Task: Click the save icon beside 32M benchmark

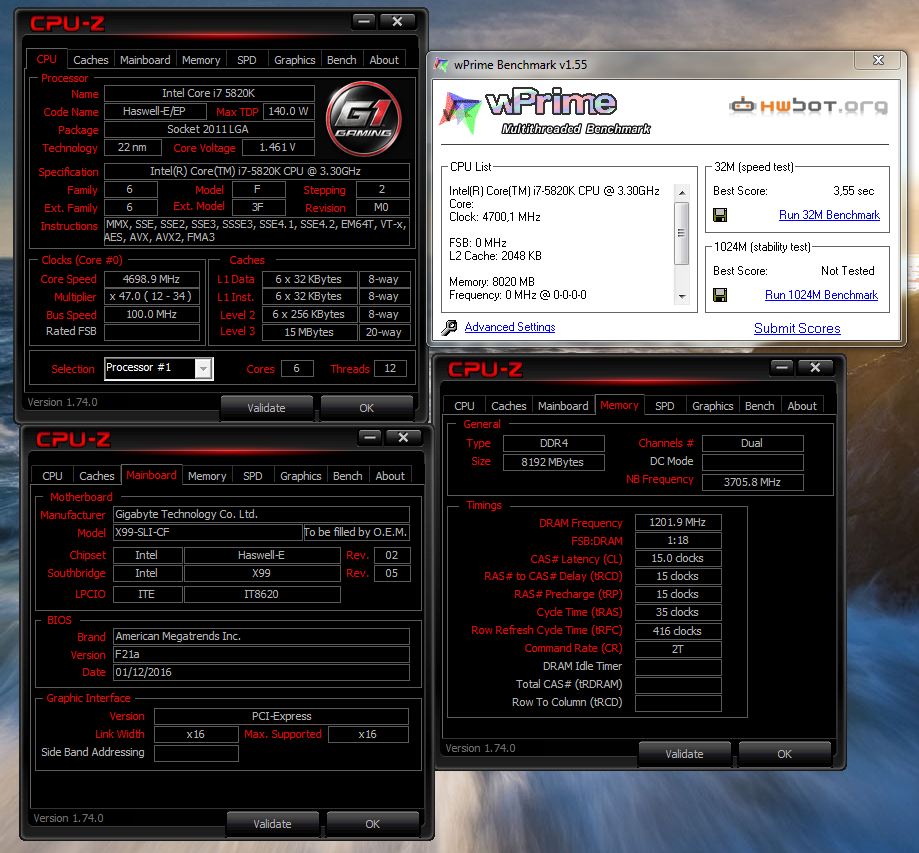Action: (720, 215)
